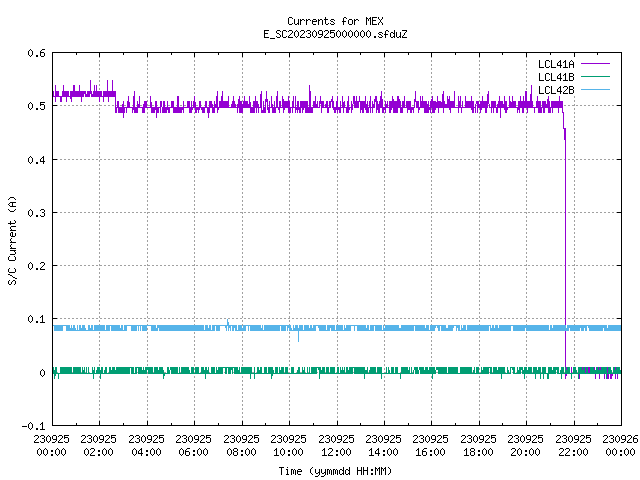
Task: Click the '230925 14:00' x-axis tick label
Action: tap(383, 446)
